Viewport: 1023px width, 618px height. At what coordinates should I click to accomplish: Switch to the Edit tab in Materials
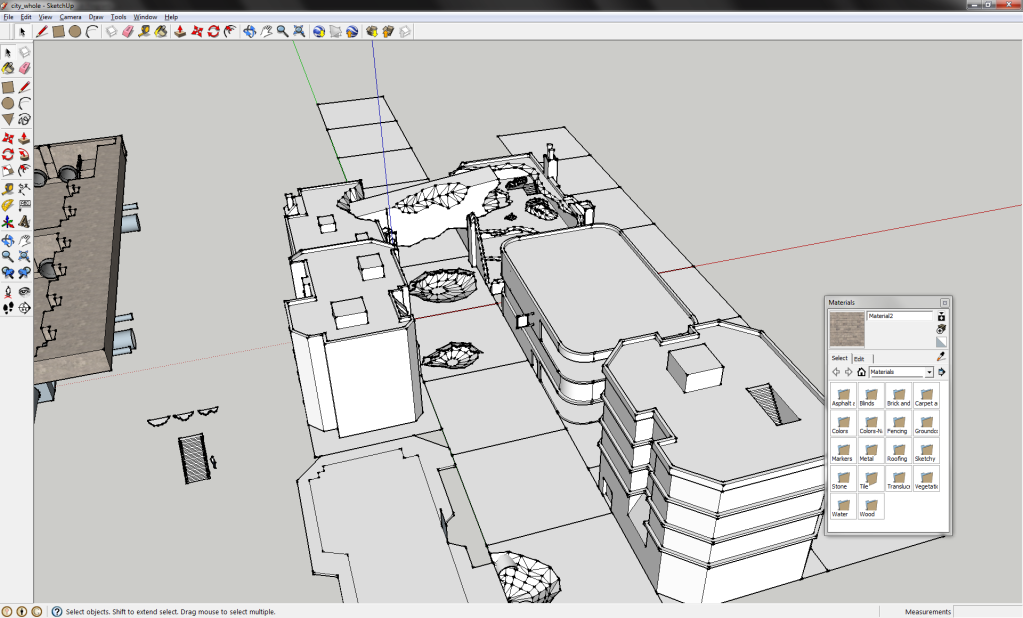[859, 359]
